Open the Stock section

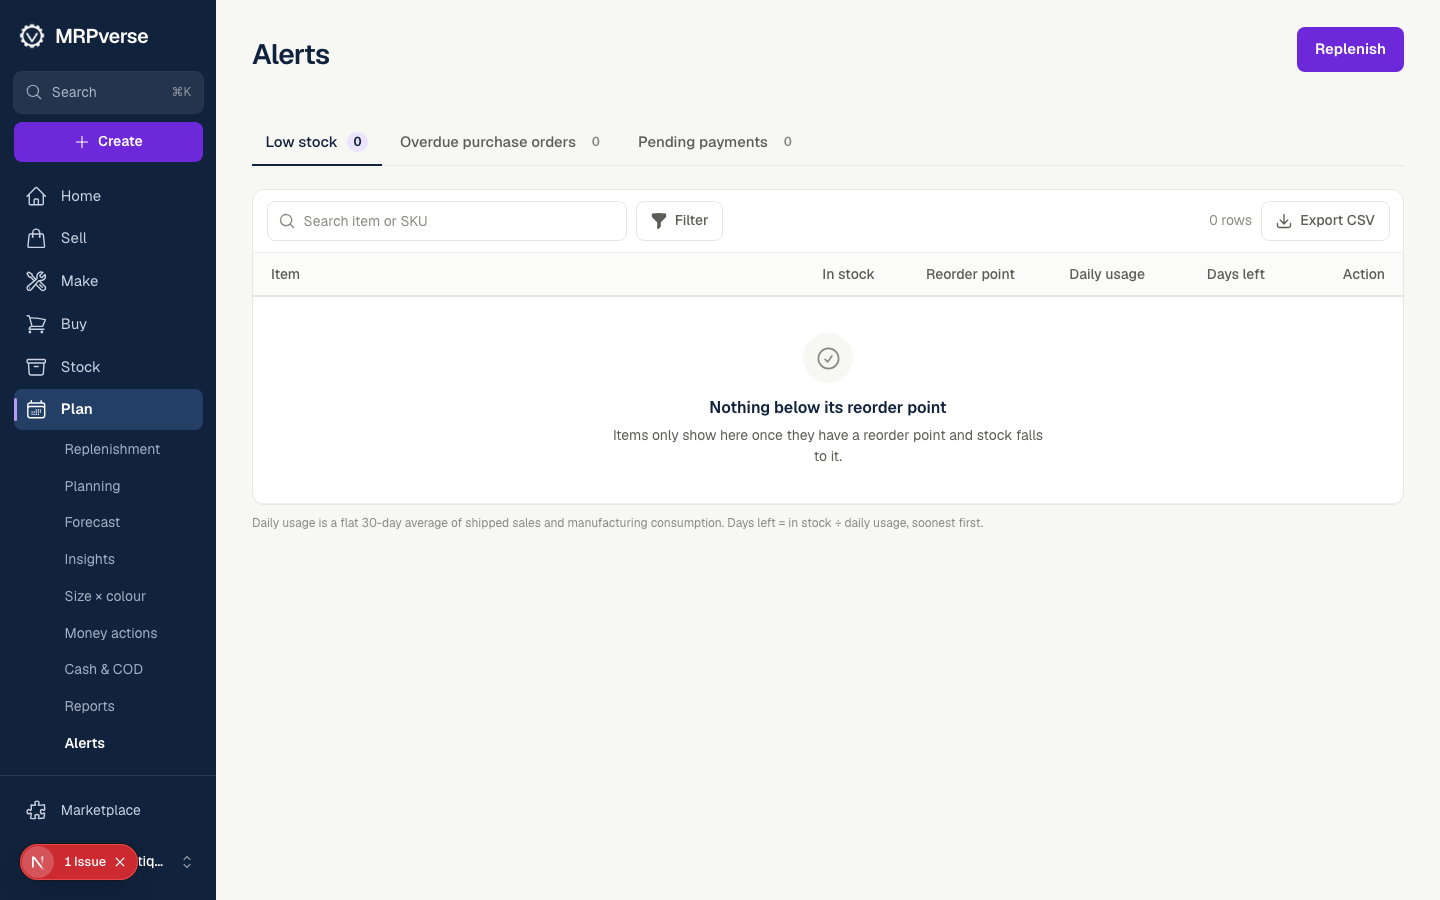[108, 367]
